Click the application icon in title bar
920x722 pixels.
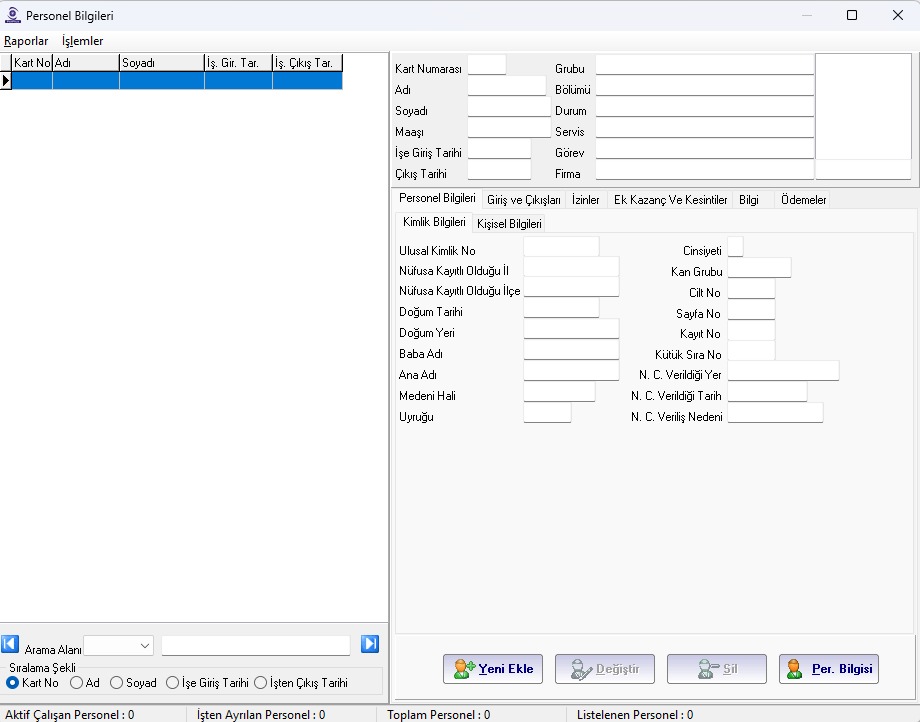[x=12, y=15]
